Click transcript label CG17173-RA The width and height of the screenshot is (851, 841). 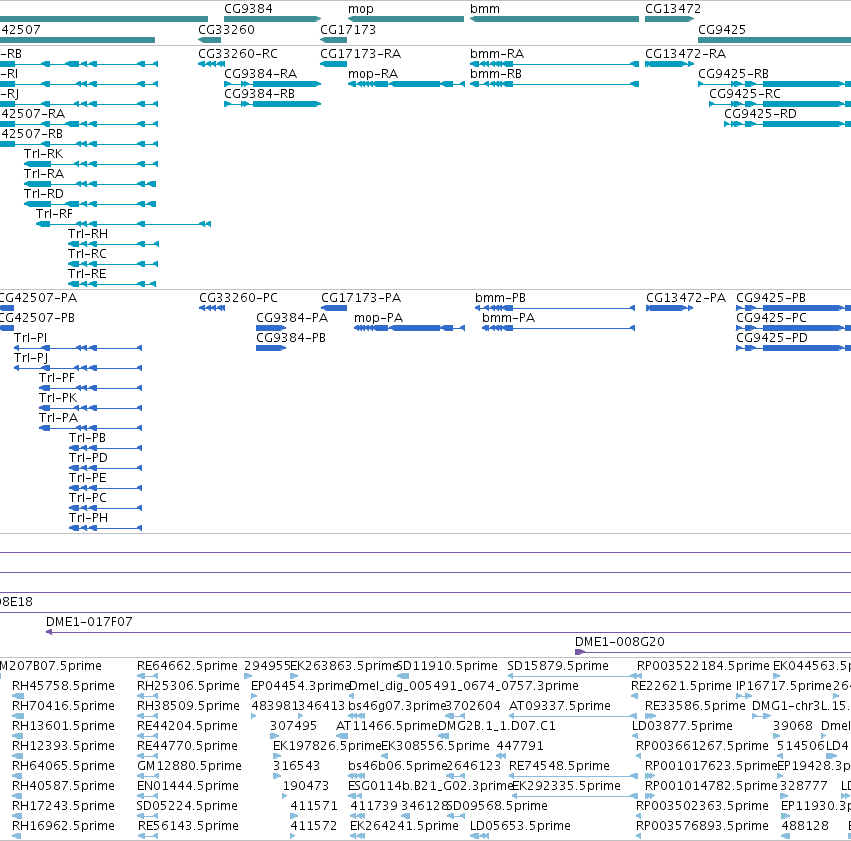(360, 54)
